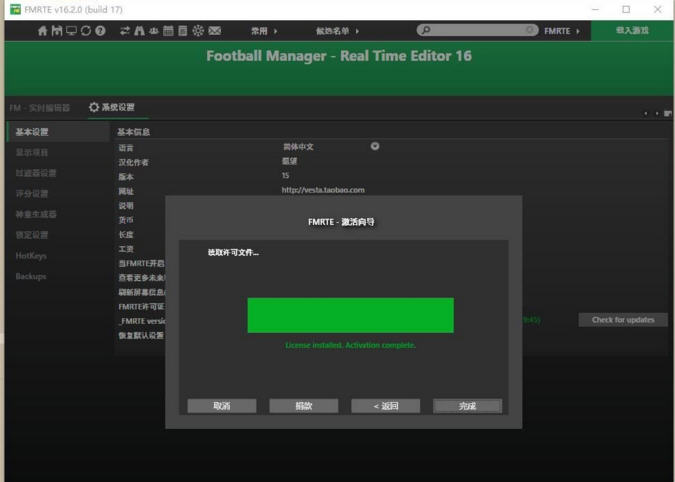Maximize the FMRTE window
The width and height of the screenshot is (675, 482).
[x=626, y=9]
